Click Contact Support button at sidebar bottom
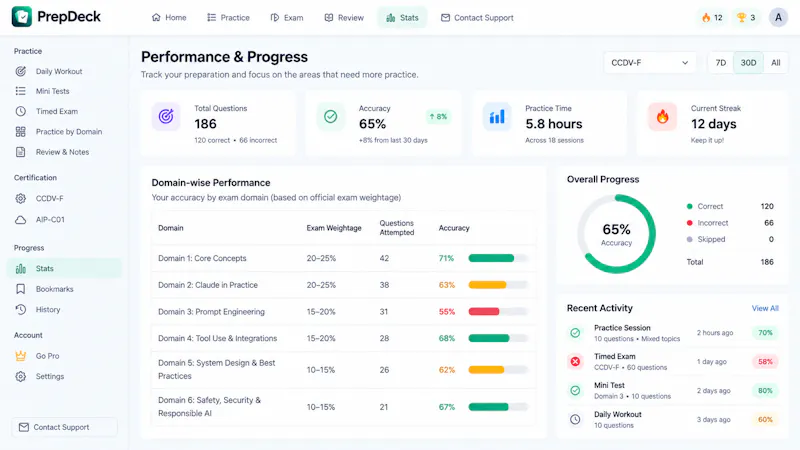The image size is (800, 450). click(x=64, y=427)
